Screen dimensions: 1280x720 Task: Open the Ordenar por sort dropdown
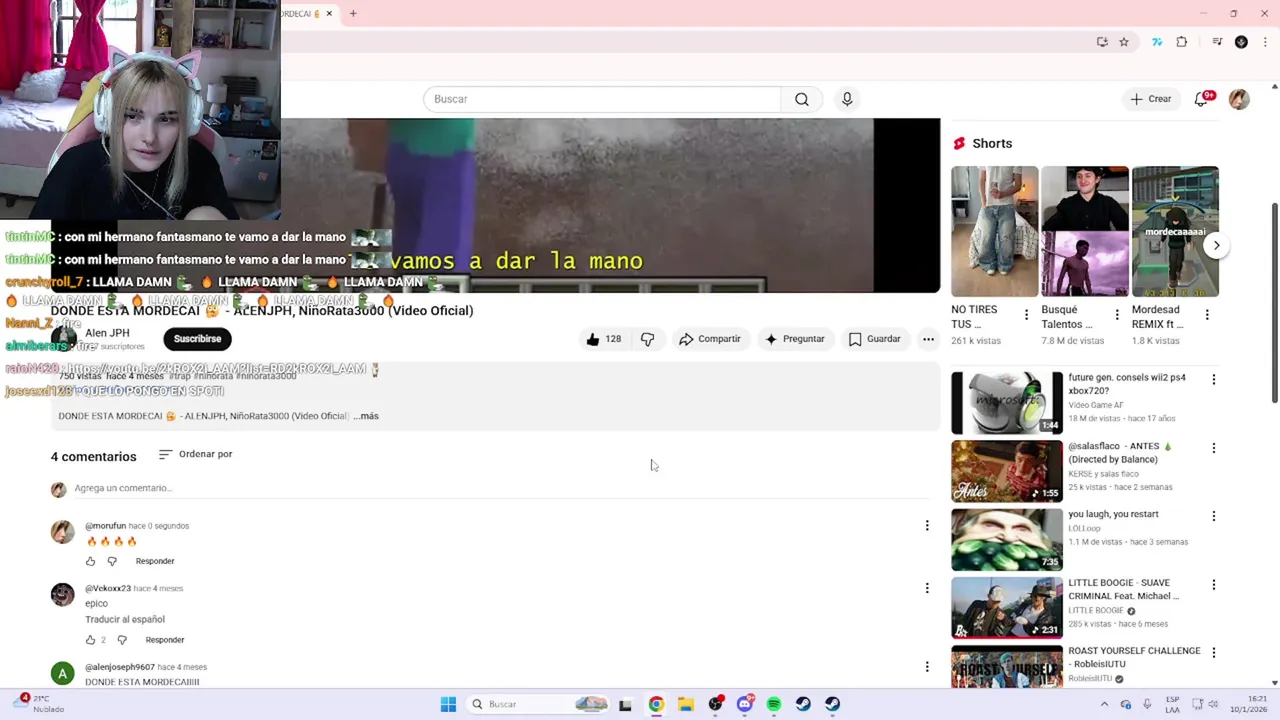tap(196, 454)
